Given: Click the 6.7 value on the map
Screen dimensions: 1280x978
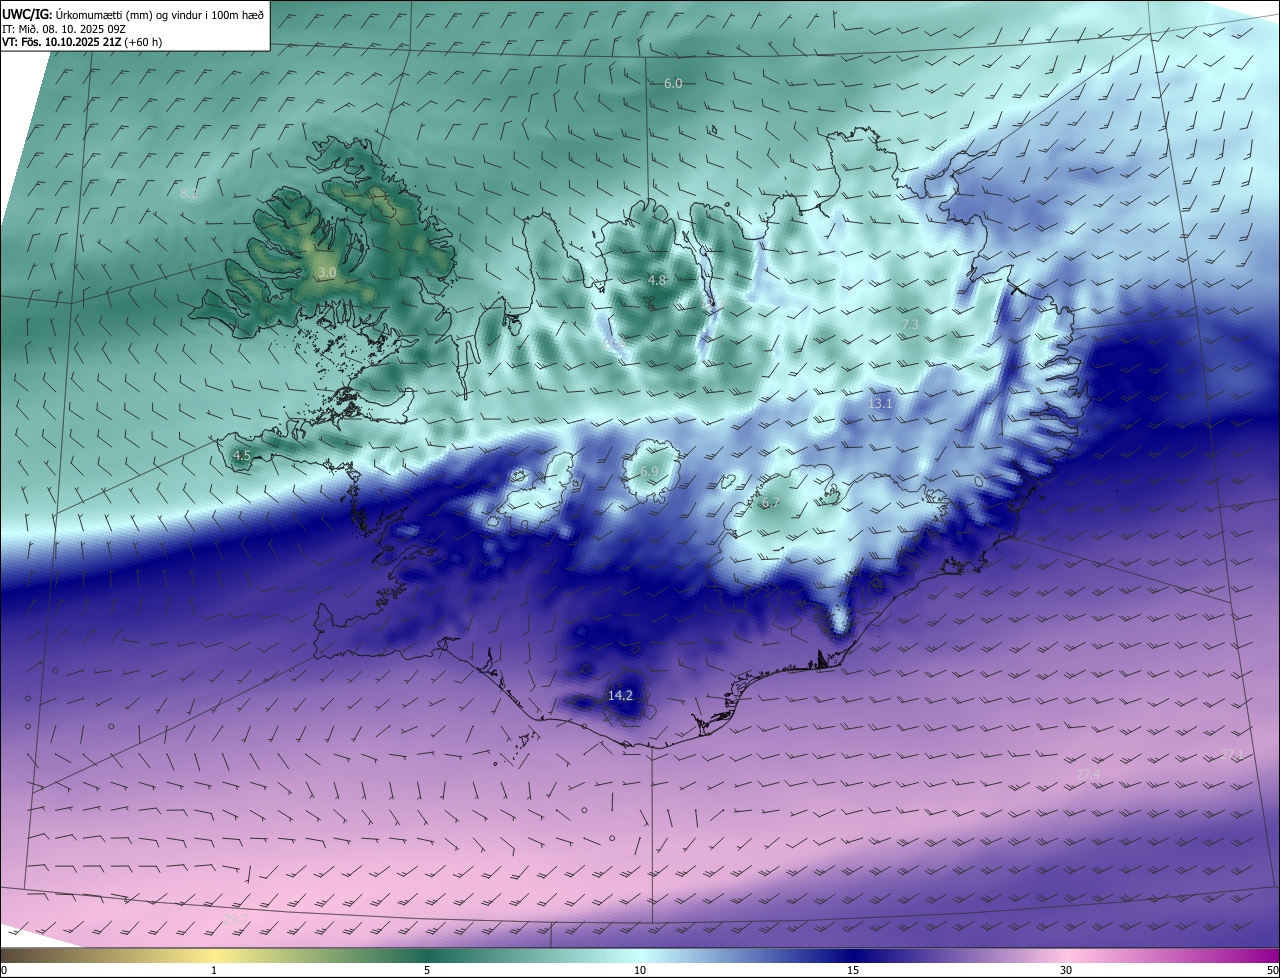Looking at the screenshot, I should coord(770,503).
